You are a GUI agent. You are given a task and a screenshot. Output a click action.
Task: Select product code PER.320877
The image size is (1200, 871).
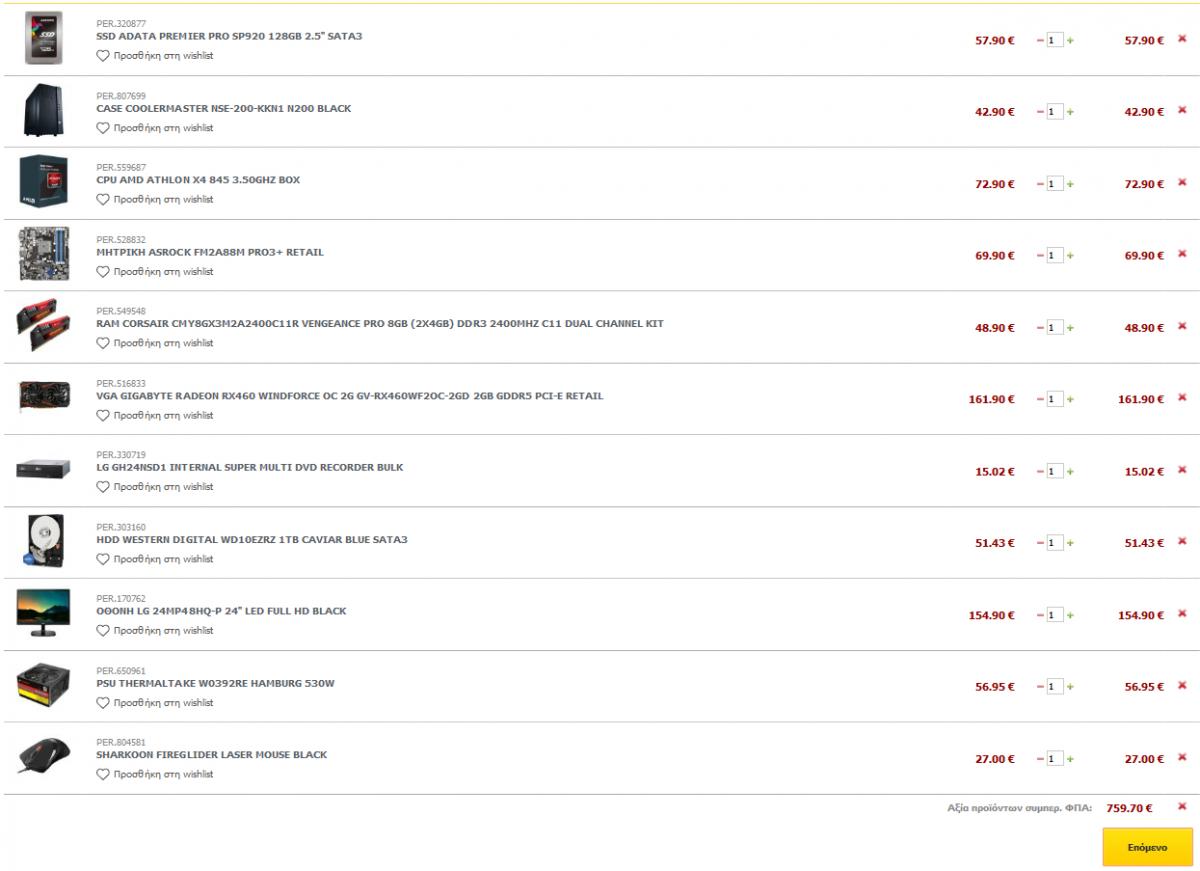(x=121, y=24)
